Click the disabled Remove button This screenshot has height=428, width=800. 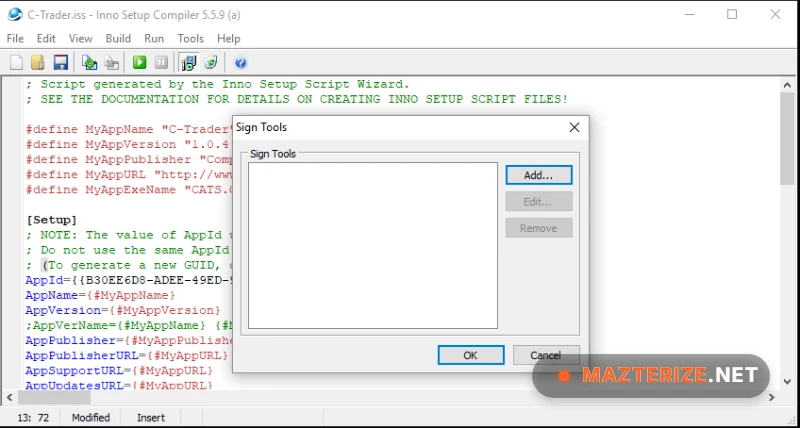pos(539,228)
